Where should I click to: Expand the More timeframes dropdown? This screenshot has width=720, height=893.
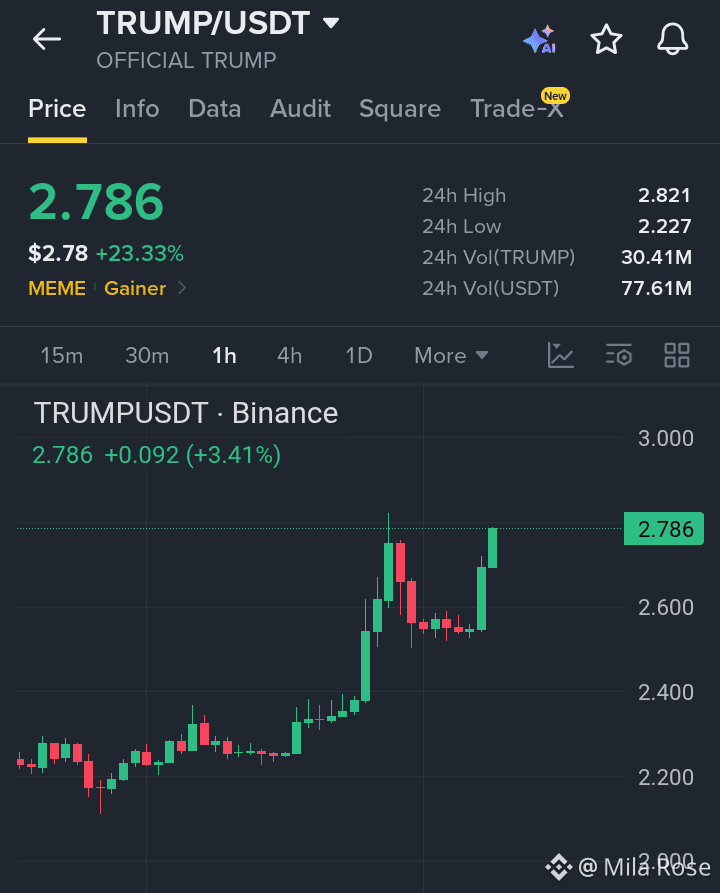[451, 355]
